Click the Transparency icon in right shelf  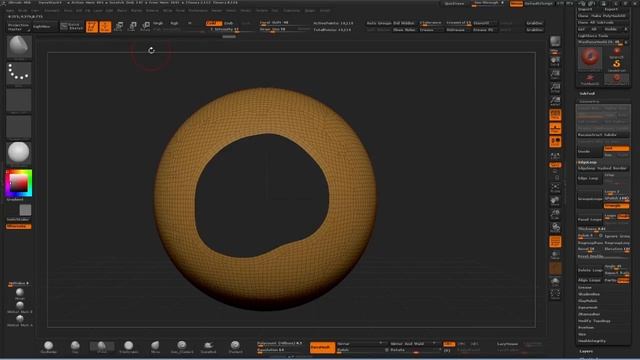coord(555,255)
